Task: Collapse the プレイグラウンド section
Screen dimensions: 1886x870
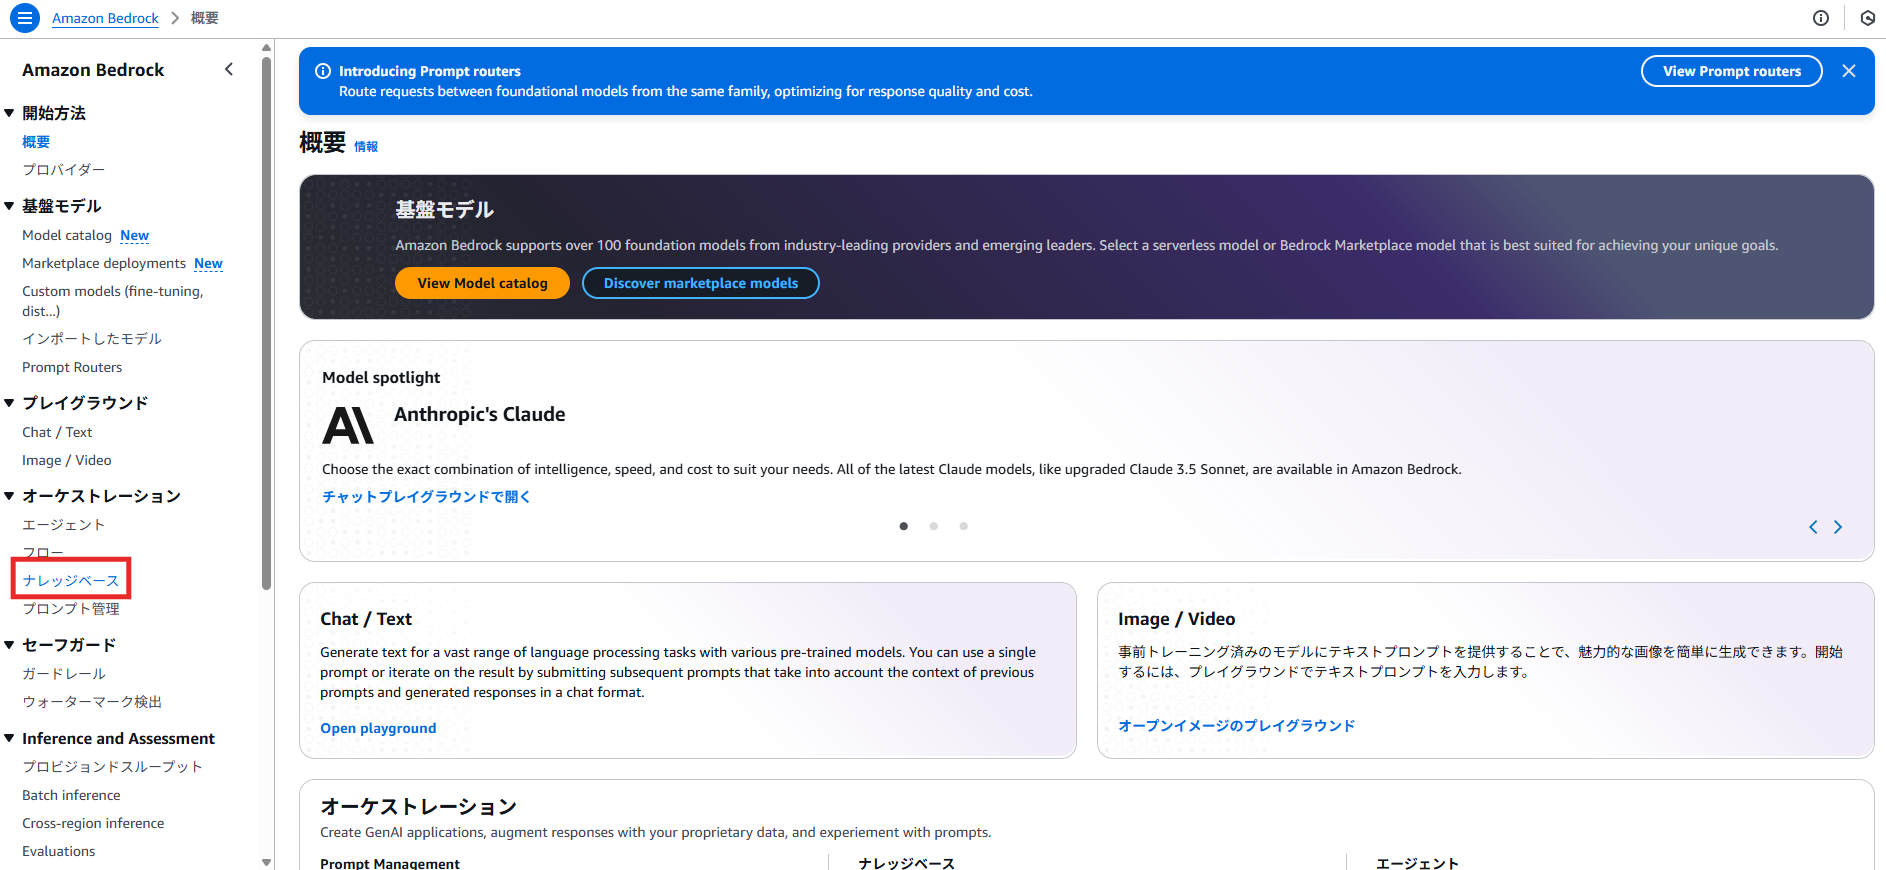Action: tap(9, 403)
